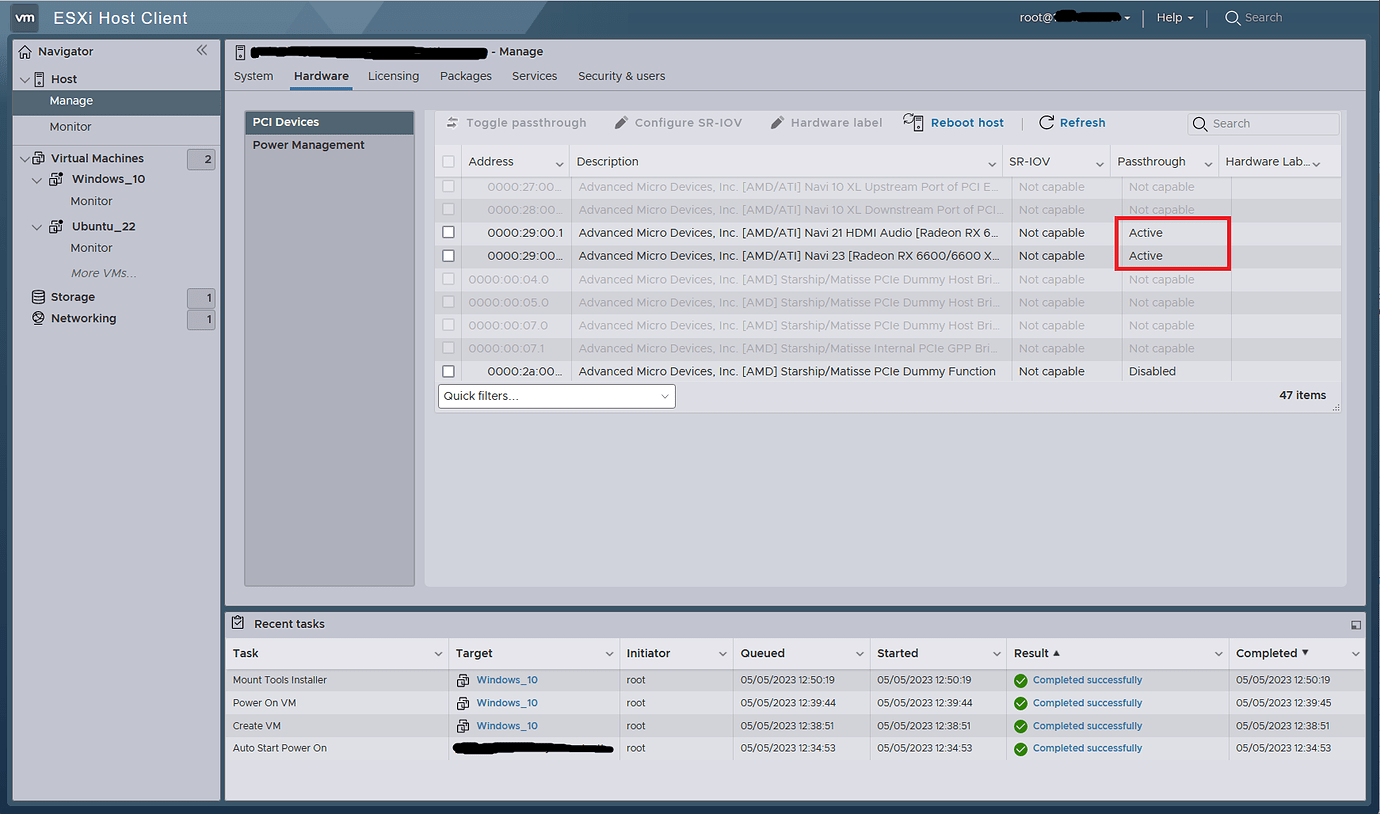Click the Virtual Machines icon in Navigator
Screen dimensions: 1380x814
pyautogui.click(x=39, y=158)
